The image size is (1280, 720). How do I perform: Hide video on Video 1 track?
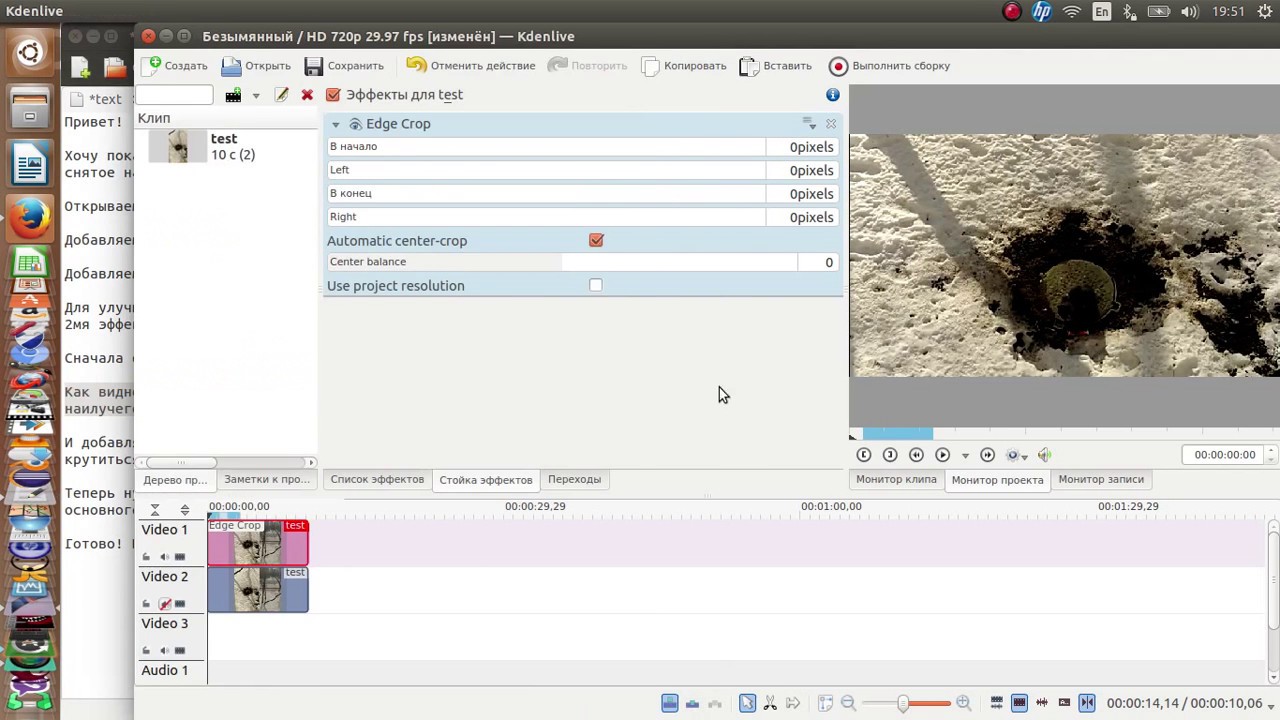180,557
